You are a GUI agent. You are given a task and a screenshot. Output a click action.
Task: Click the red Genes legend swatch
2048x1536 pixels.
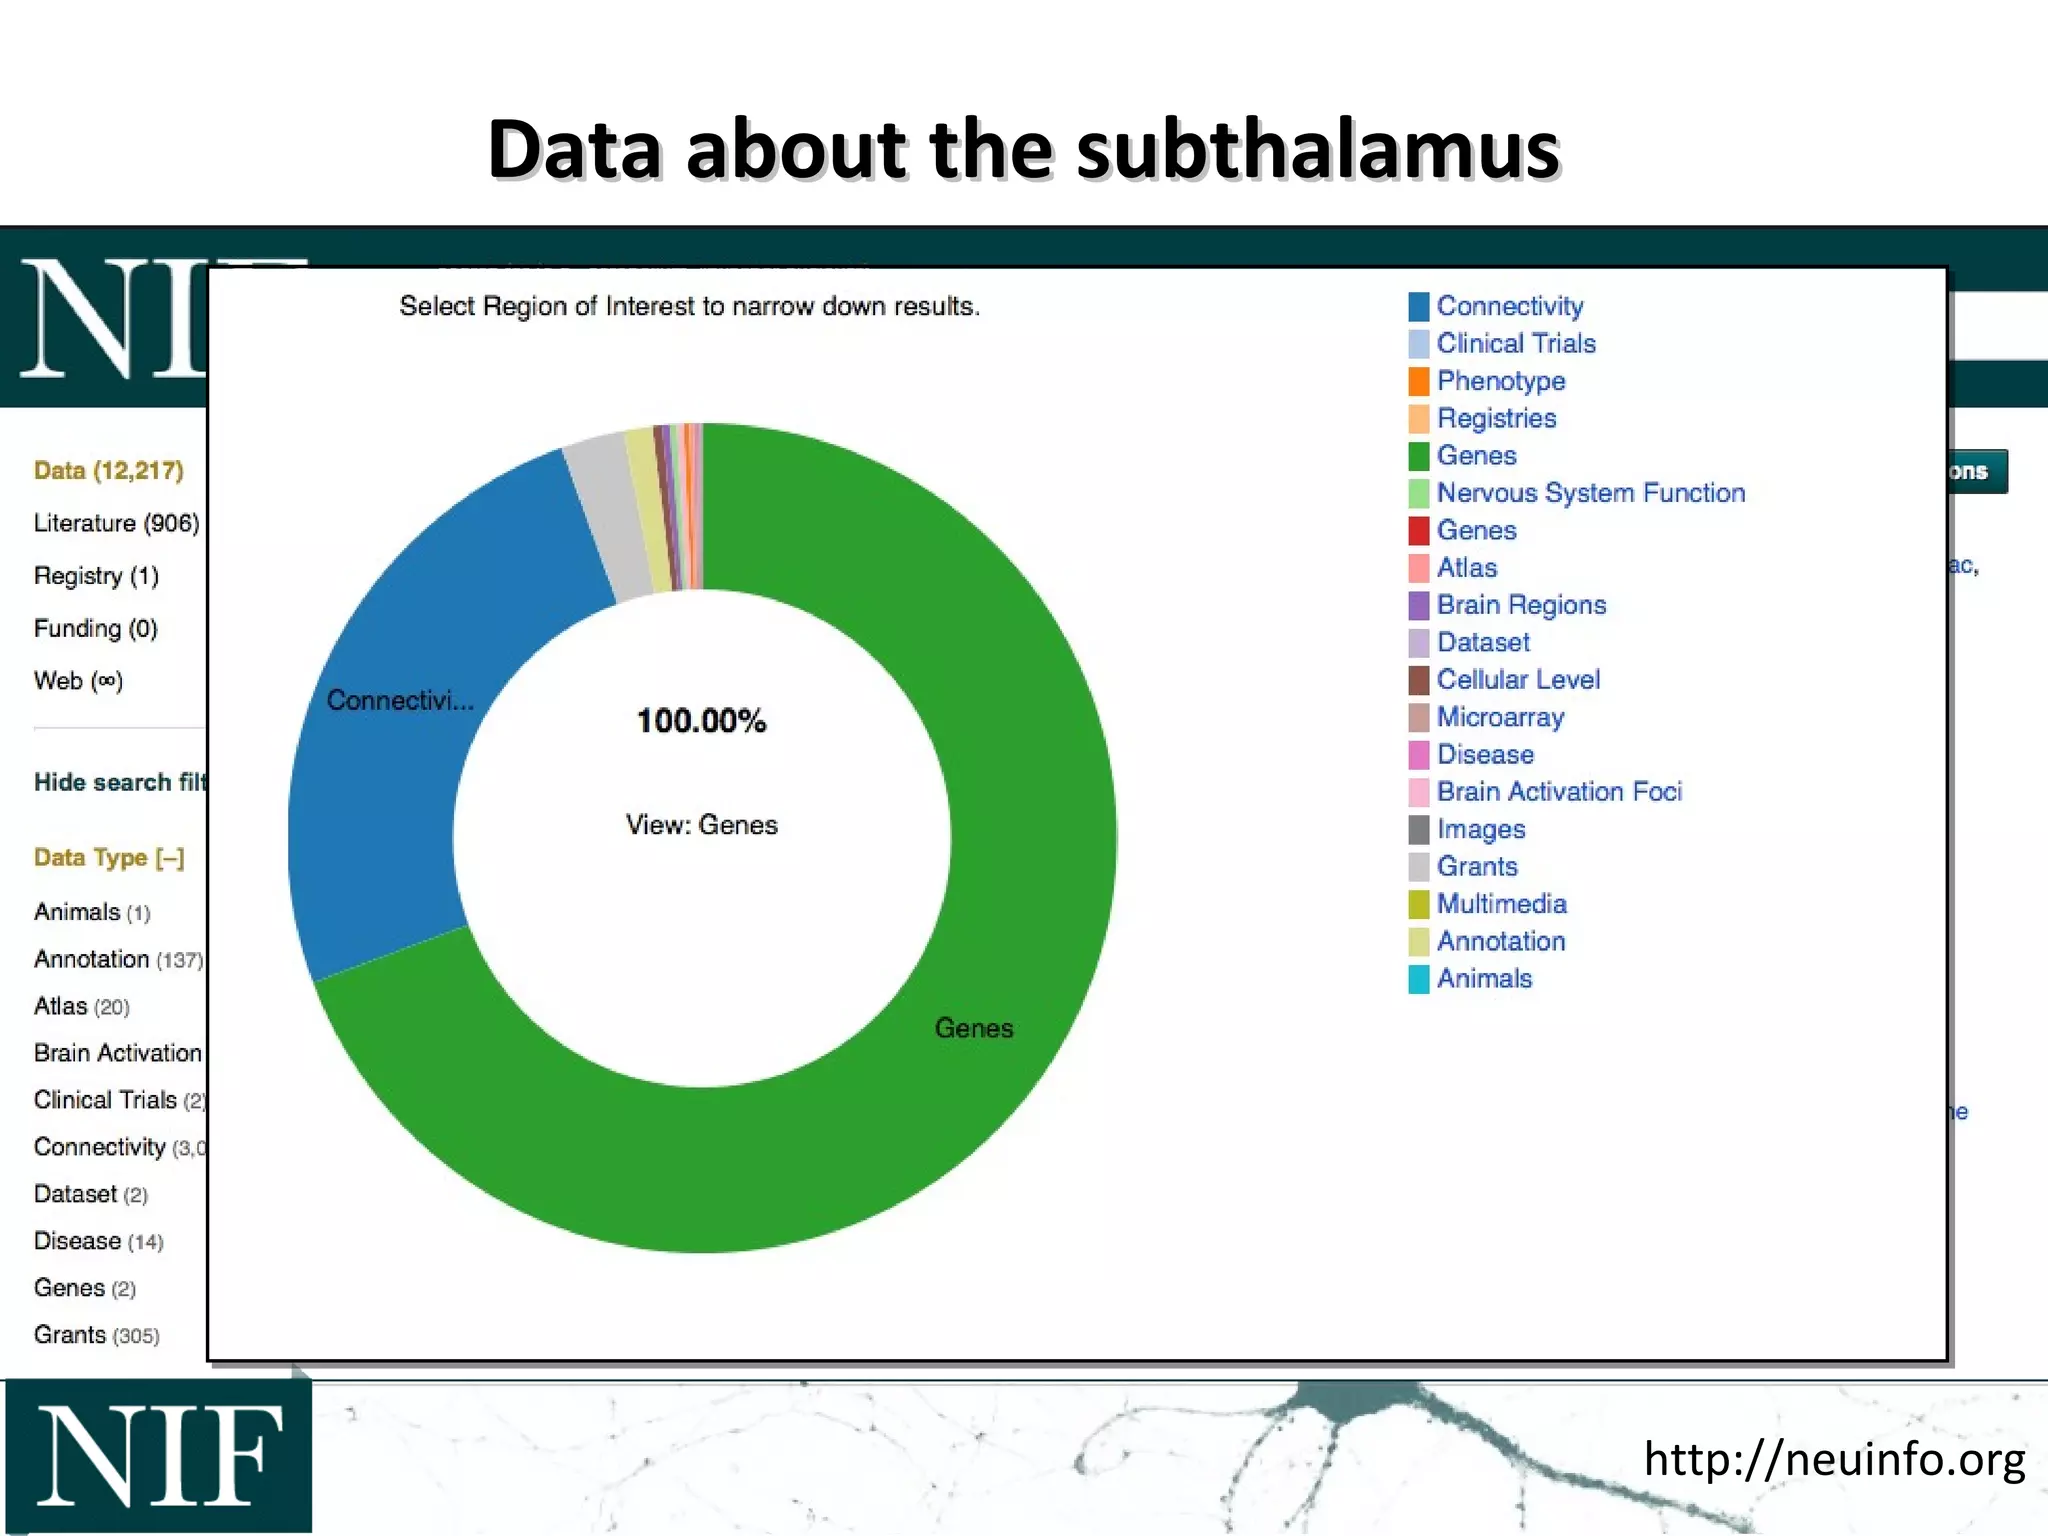[1418, 530]
